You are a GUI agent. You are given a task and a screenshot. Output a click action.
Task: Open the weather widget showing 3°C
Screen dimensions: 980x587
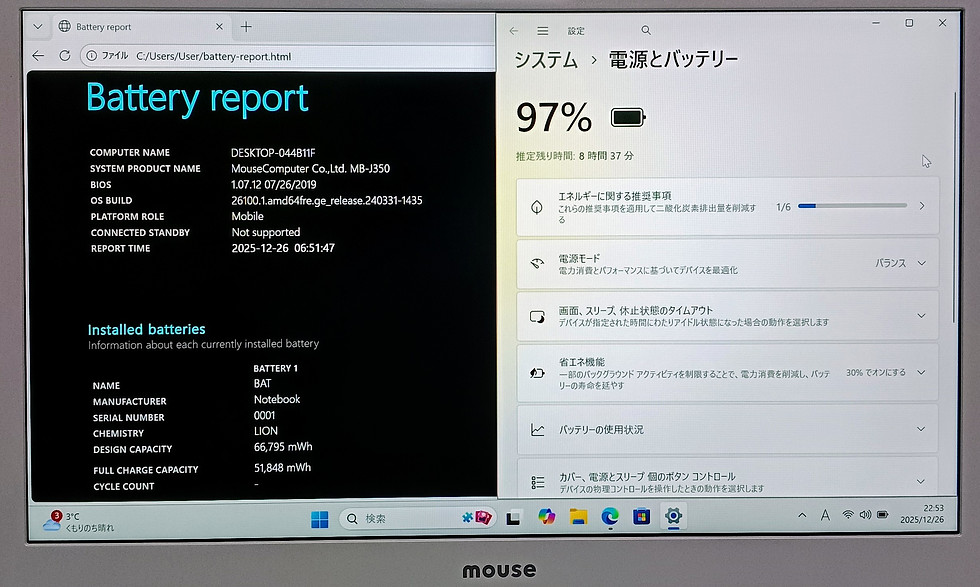79,521
